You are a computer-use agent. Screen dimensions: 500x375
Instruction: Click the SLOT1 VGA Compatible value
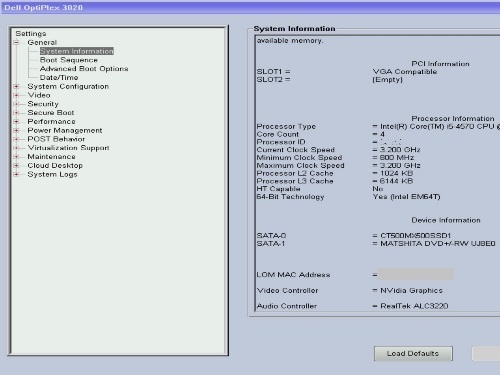tap(405, 72)
